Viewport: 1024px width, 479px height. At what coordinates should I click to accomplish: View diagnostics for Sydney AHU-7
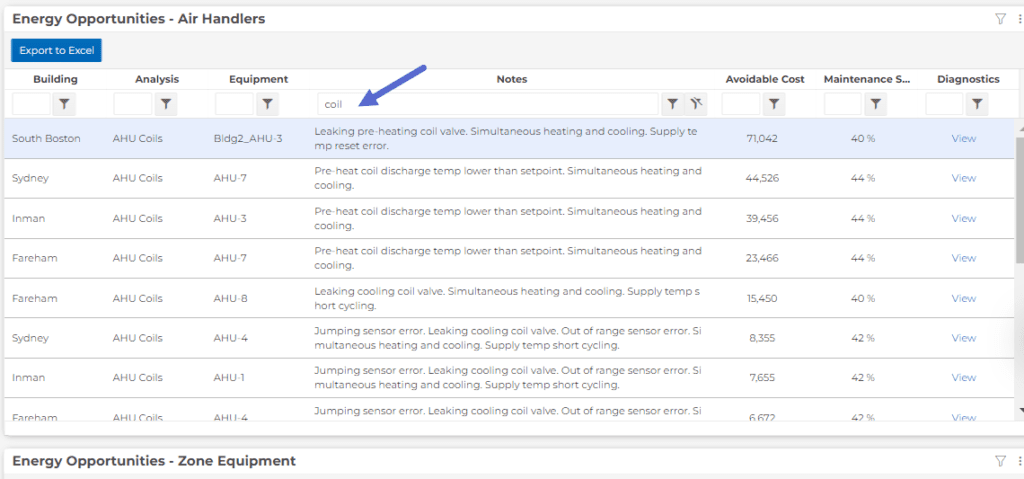click(x=963, y=178)
